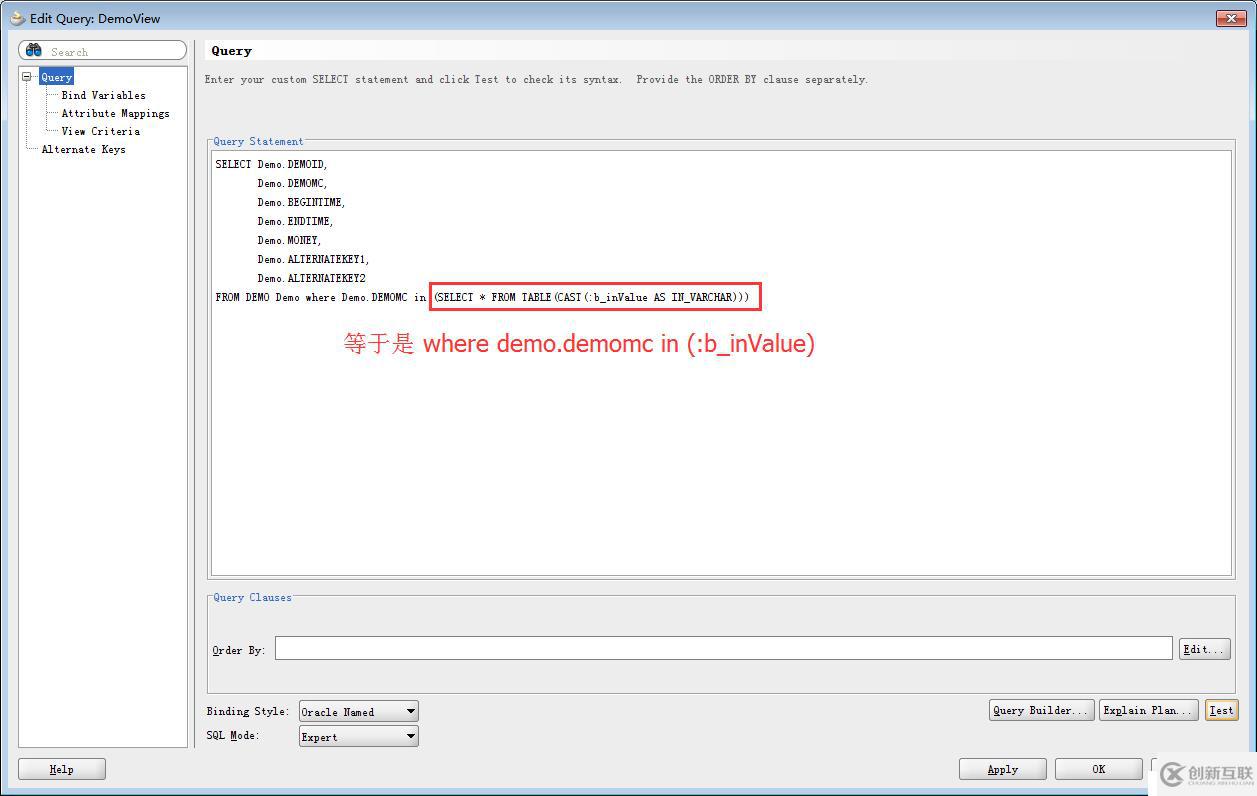Viewport: 1257px width, 796px height.
Task: Open Attribute Mappings in the tree
Action: pos(115,113)
